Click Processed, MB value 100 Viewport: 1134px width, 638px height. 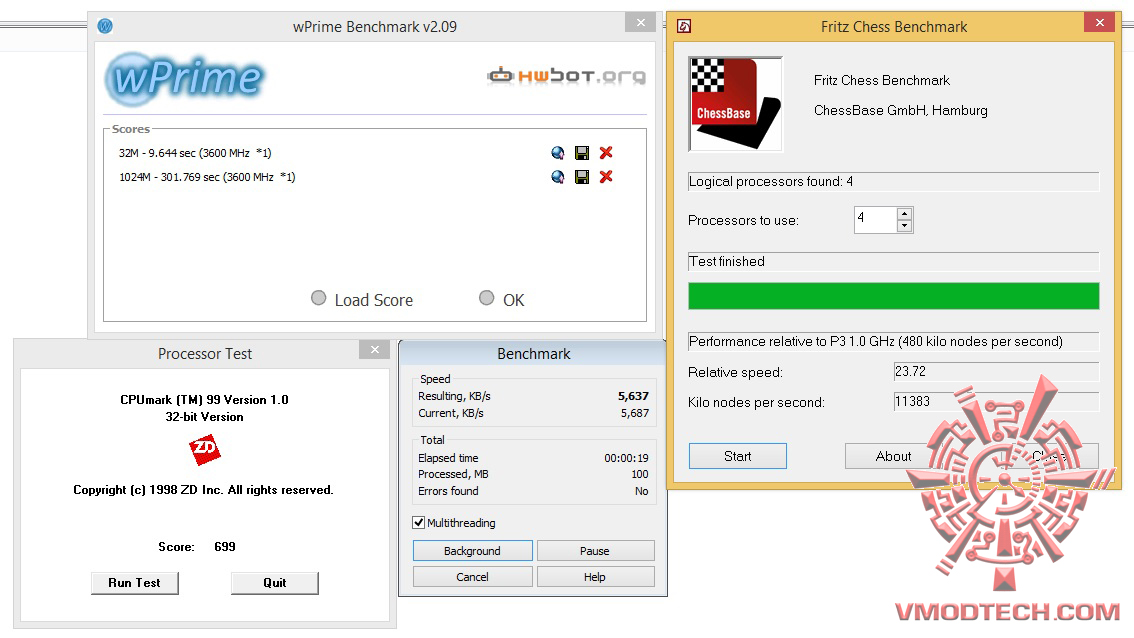pos(639,474)
